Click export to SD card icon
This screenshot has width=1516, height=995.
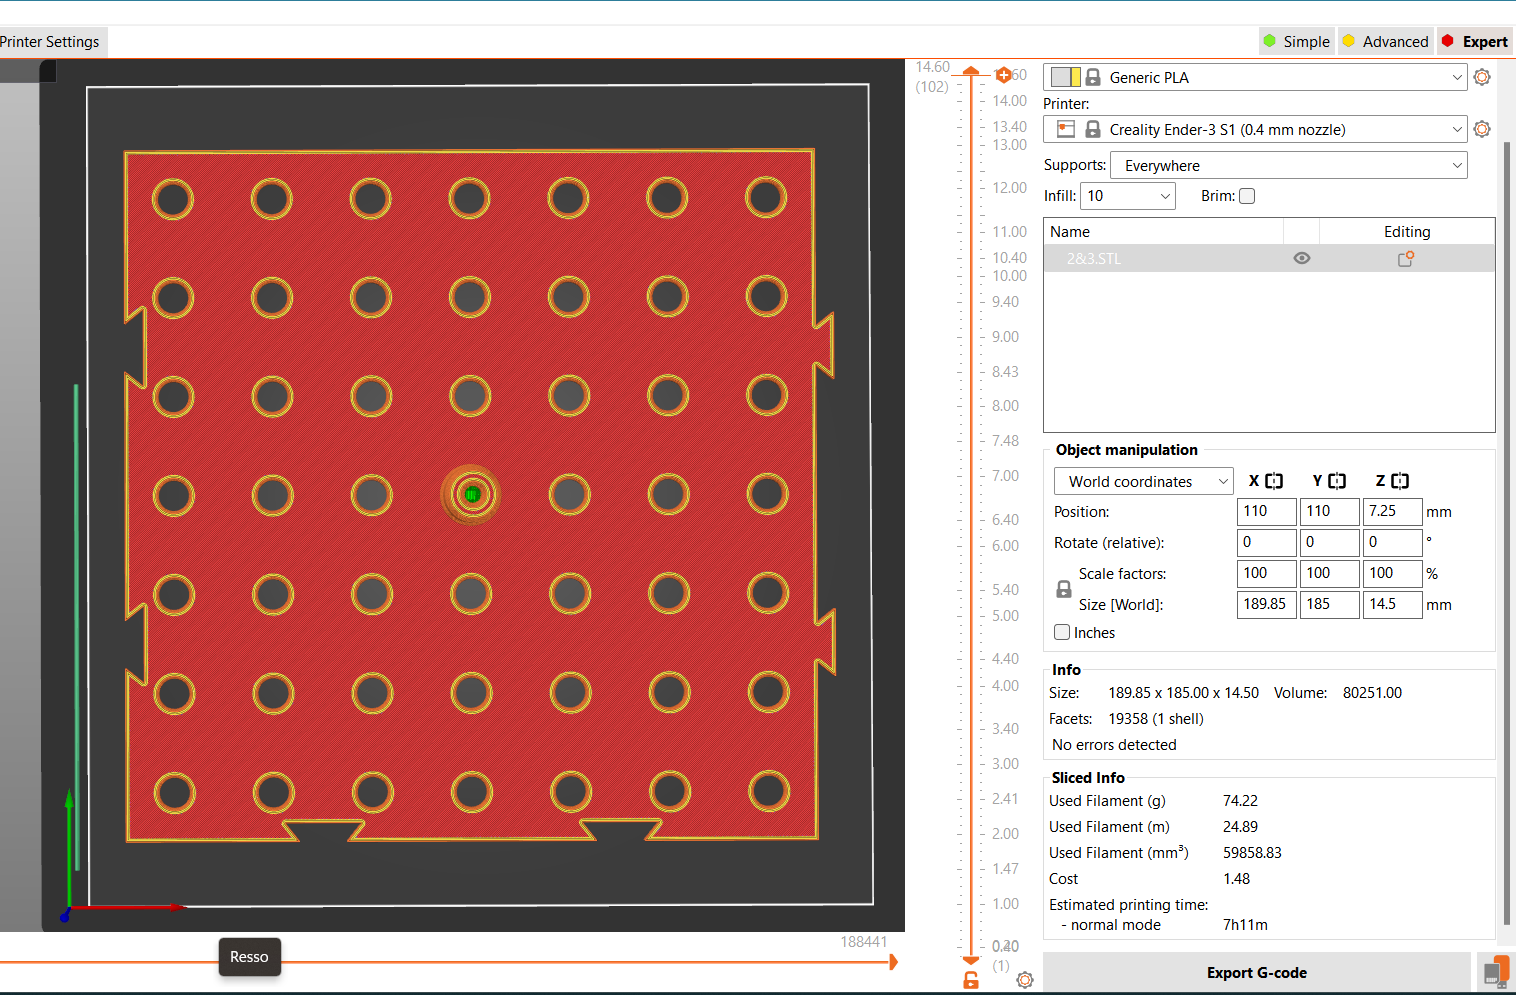[x=1496, y=972]
